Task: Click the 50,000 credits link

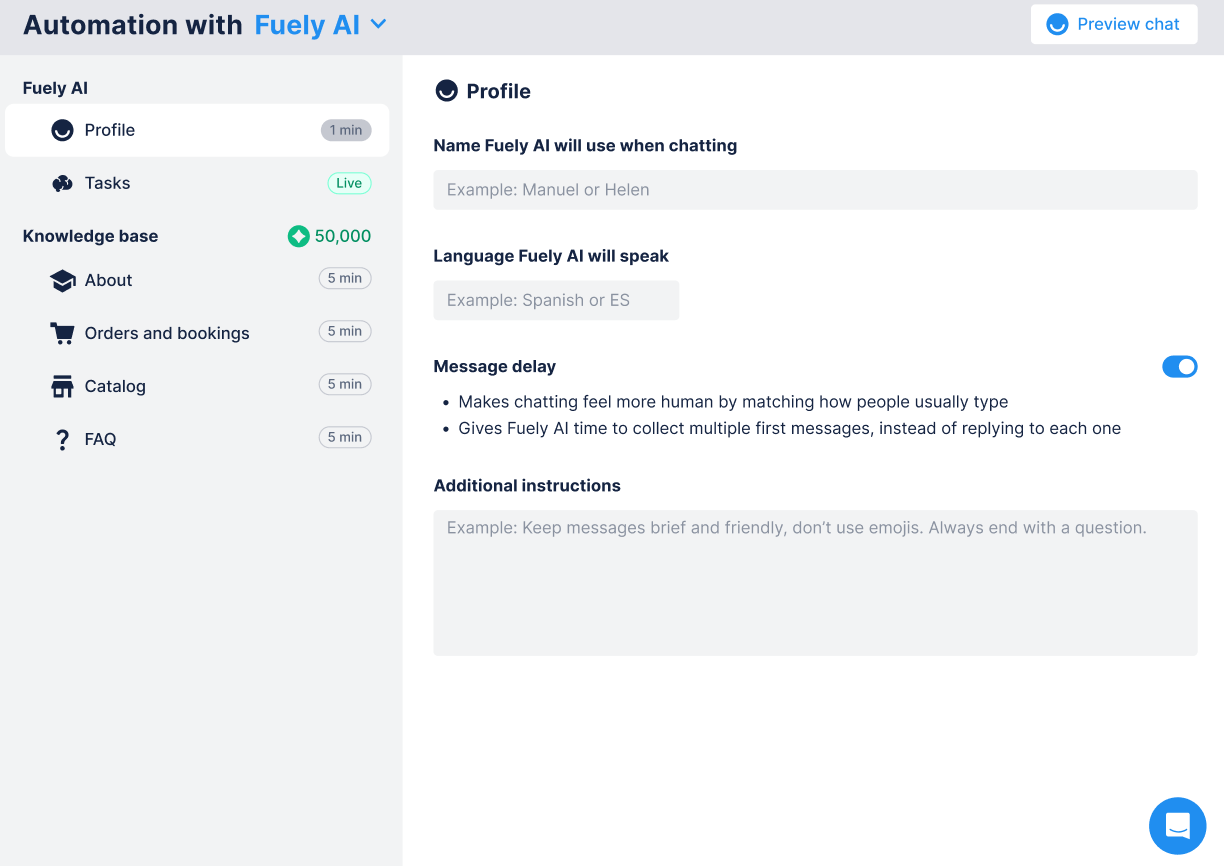Action: coord(342,236)
